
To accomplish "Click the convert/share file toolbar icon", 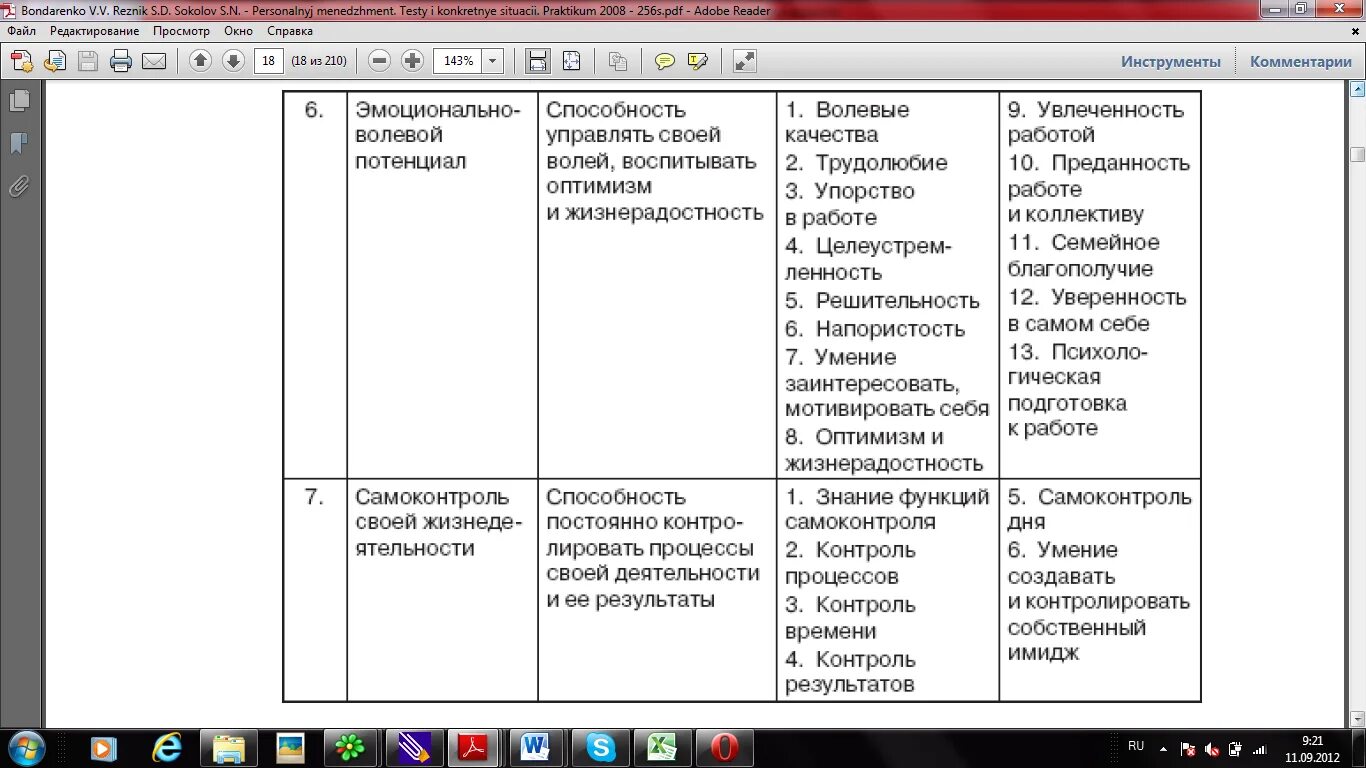I will tap(55, 61).
